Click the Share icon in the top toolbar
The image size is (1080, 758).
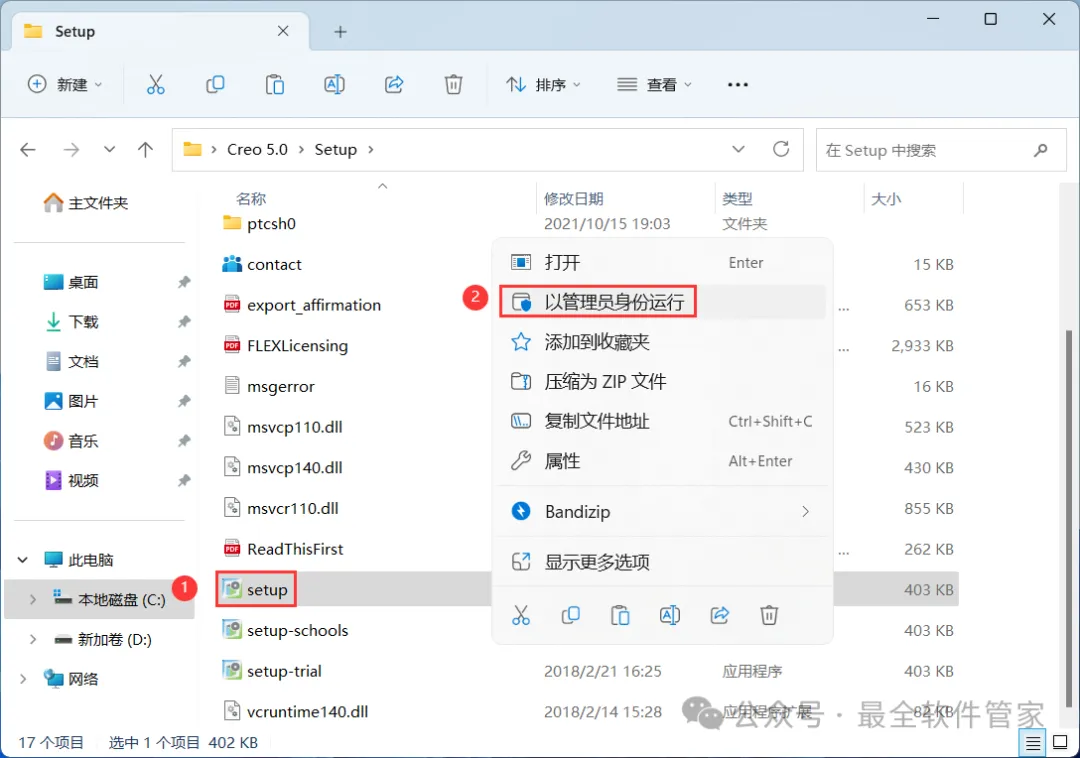[x=394, y=85]
